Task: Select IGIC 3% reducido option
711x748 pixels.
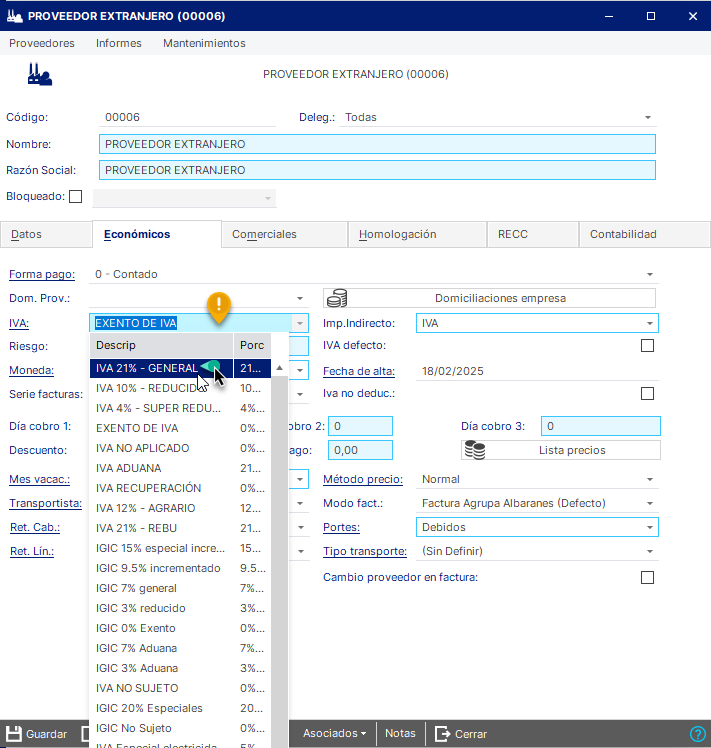Action: click(x=180, y=609)
